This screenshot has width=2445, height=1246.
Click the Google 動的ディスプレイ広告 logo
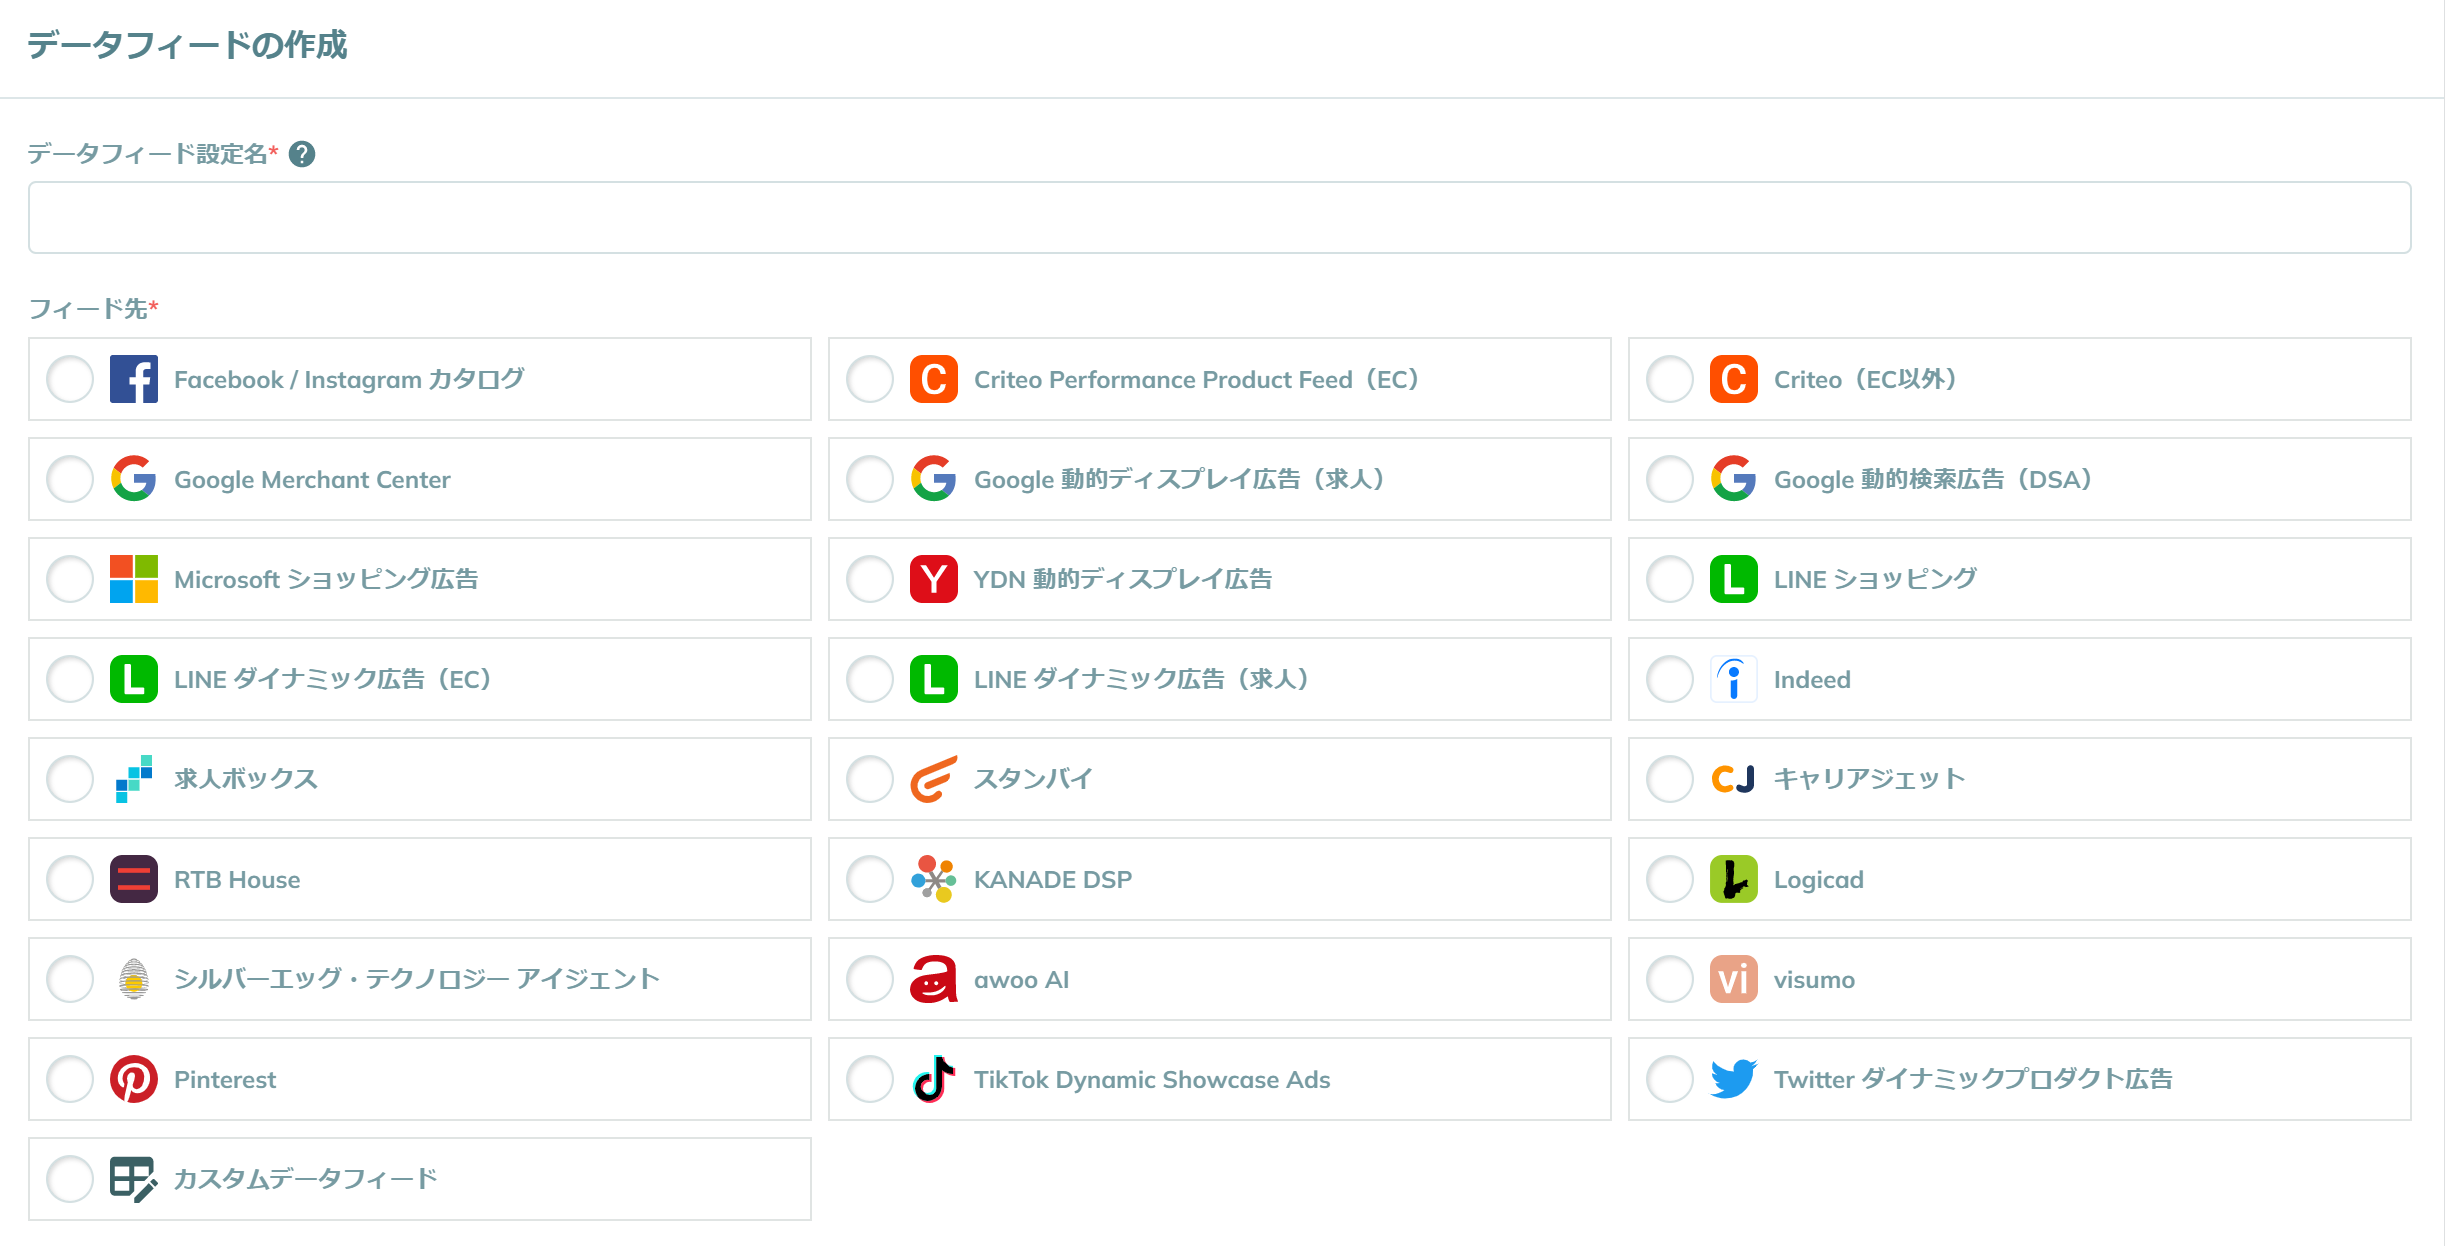934,479
